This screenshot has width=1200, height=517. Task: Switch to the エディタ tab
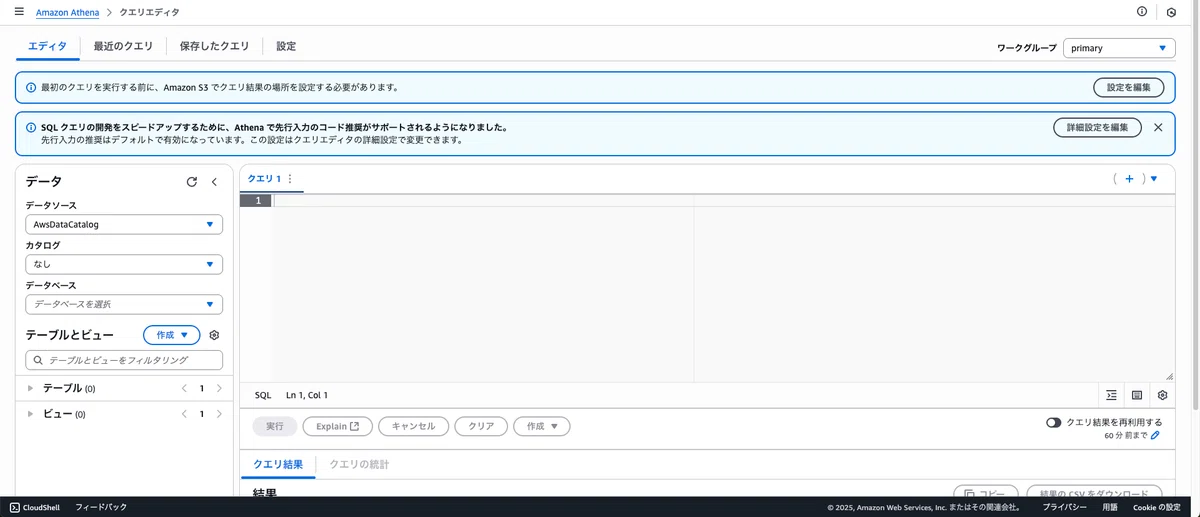click(x=48, y=46)
